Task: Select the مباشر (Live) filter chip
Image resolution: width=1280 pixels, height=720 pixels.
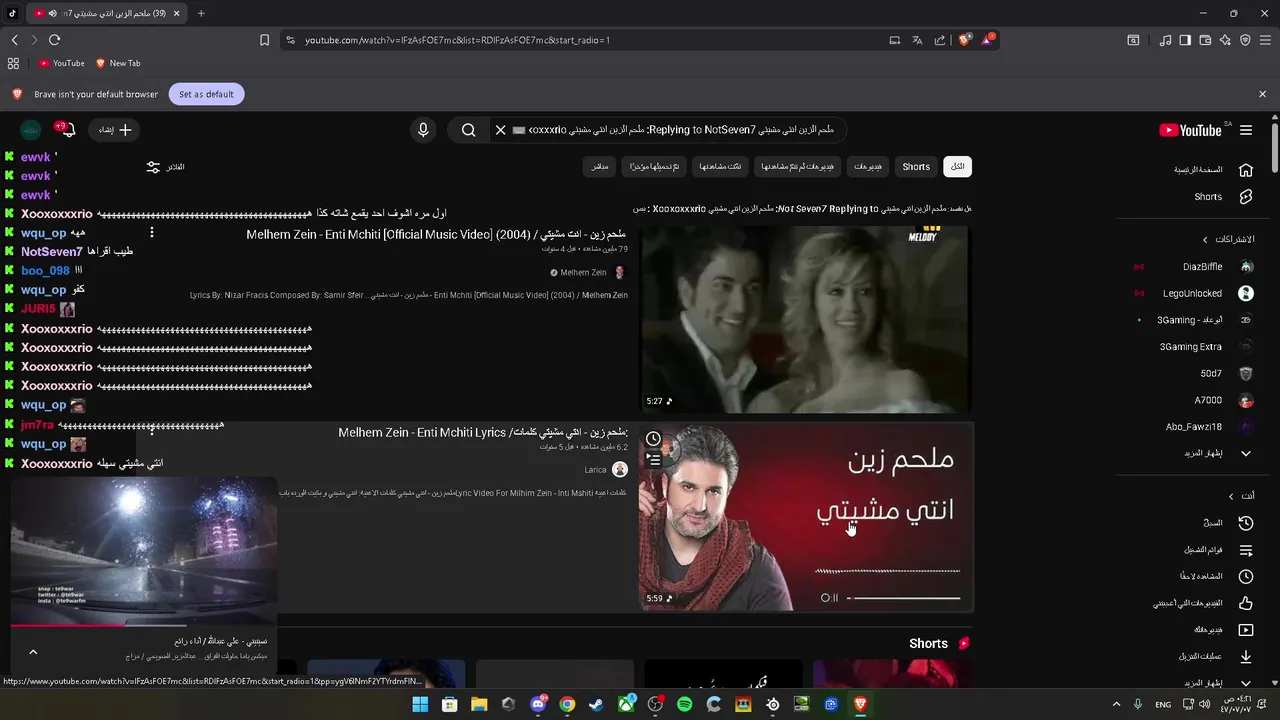Action: tap(599, 167)
